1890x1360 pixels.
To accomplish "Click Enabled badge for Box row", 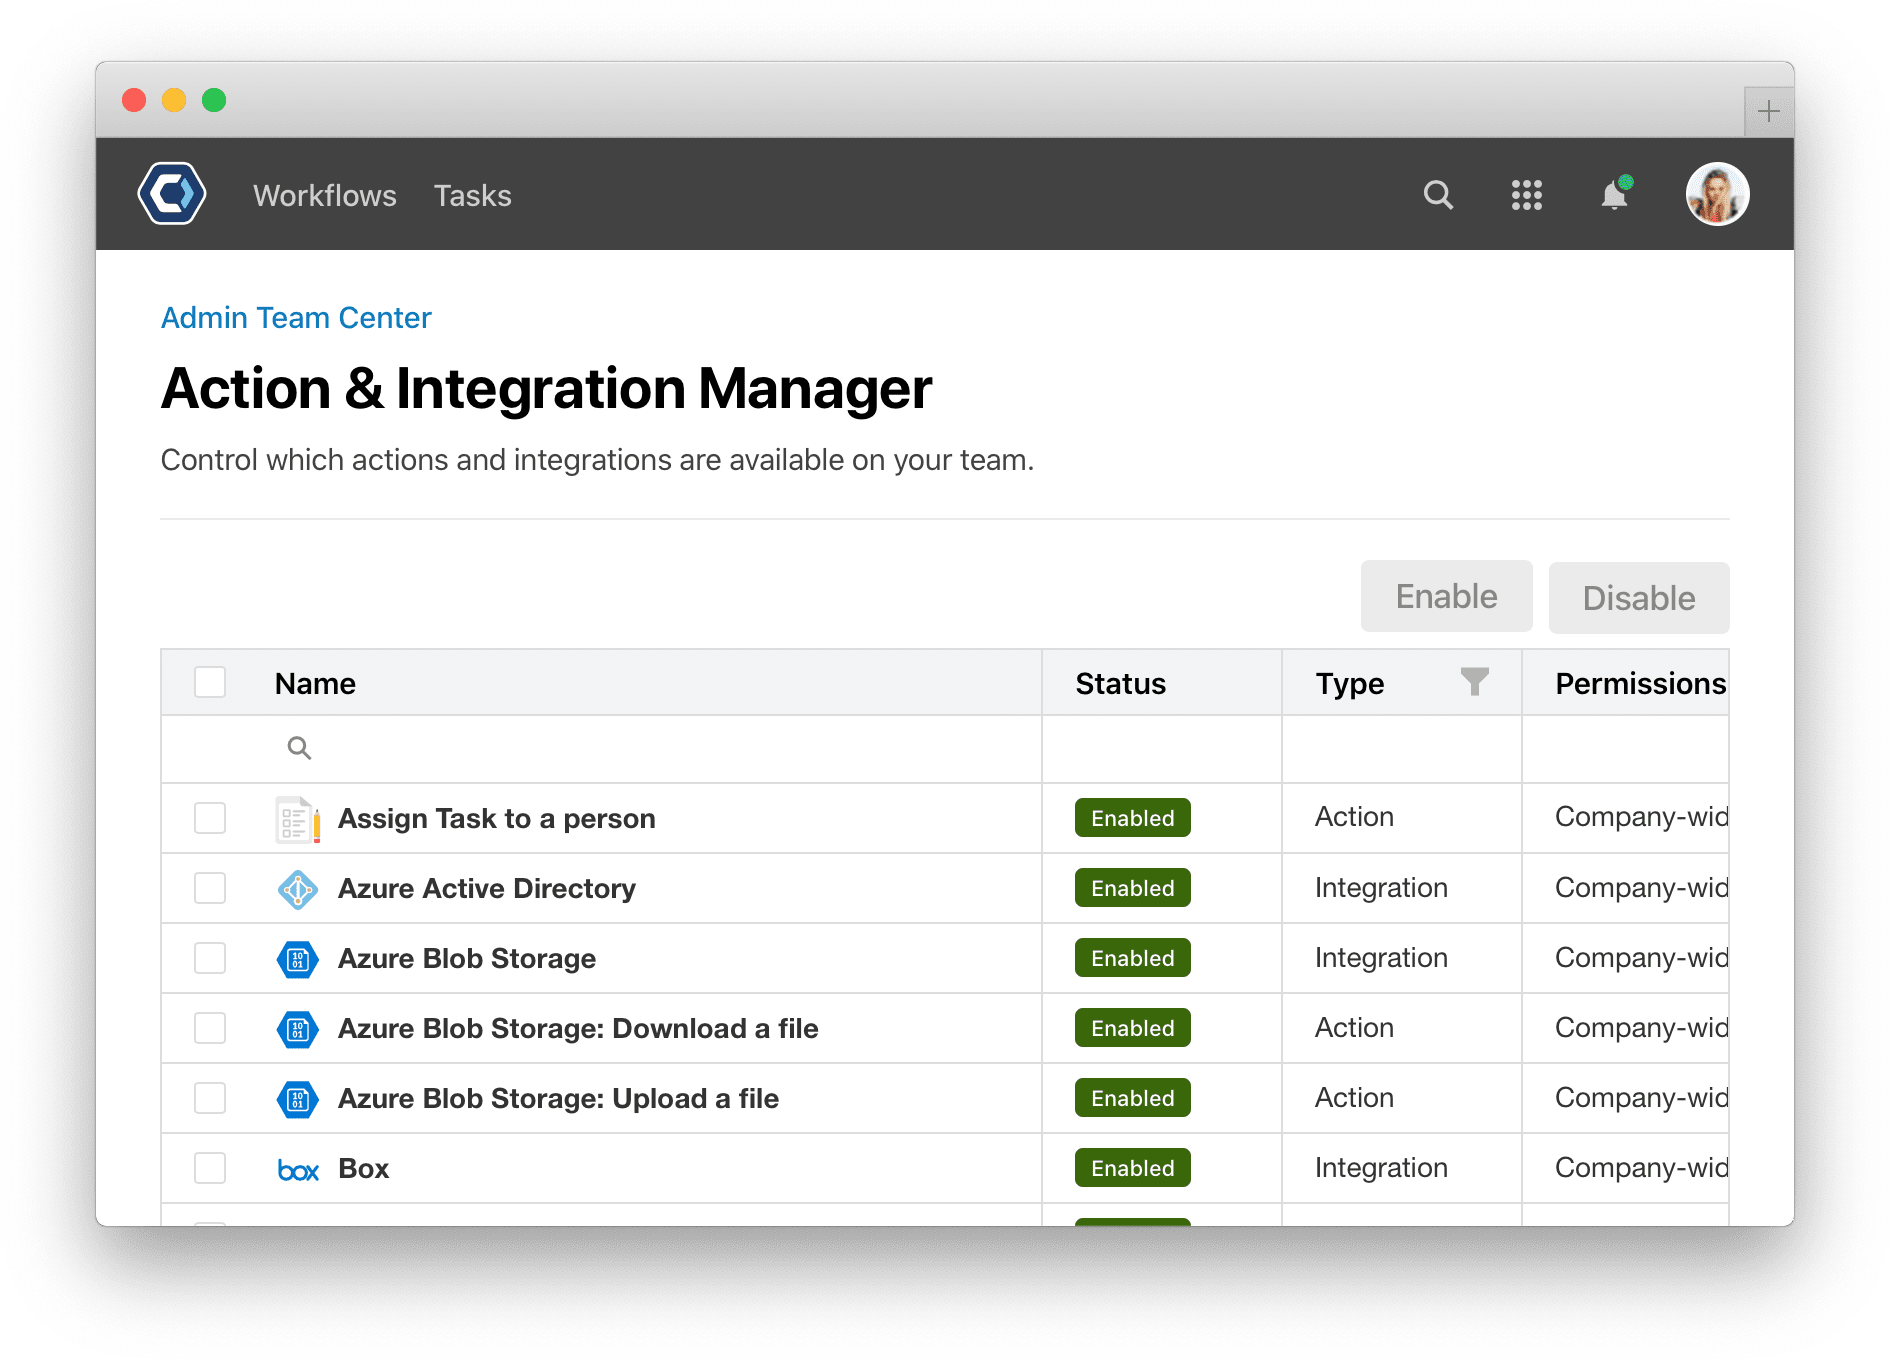I will 1132,1168.
